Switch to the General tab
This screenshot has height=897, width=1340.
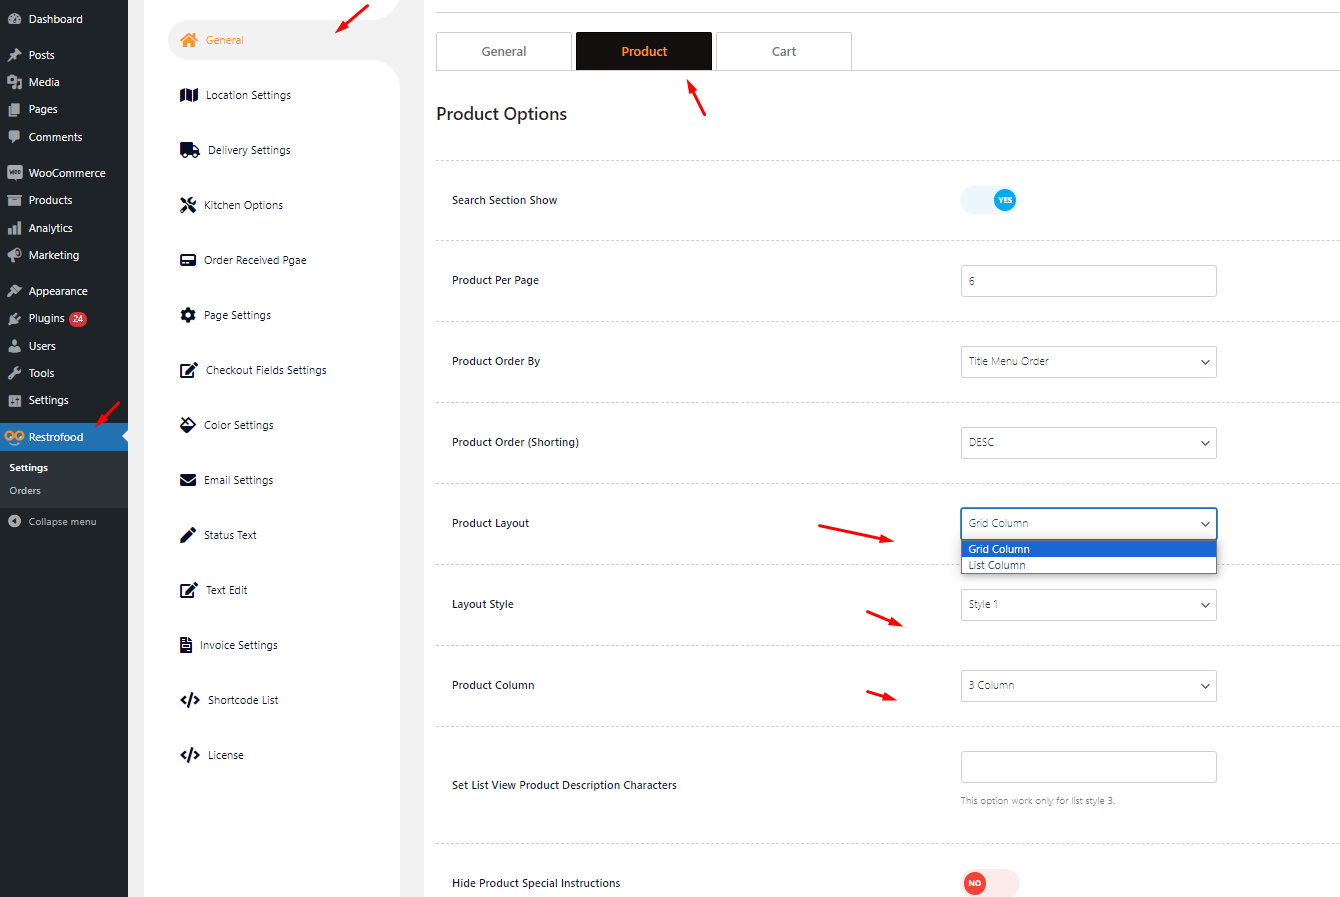point(504,51)
